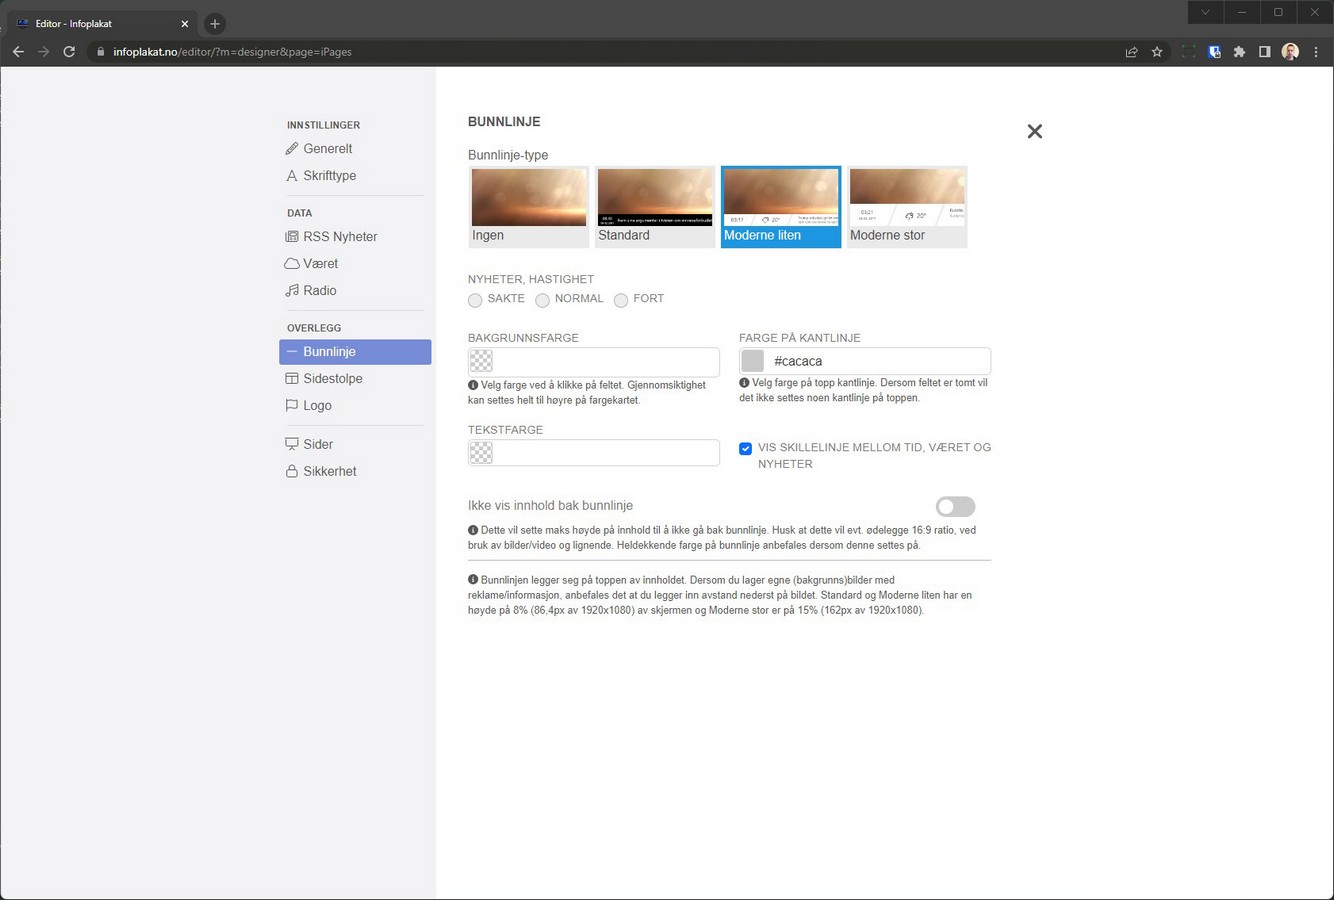
Task: Open the browser tab search dropdown arrow
Action: [1205, 12]
